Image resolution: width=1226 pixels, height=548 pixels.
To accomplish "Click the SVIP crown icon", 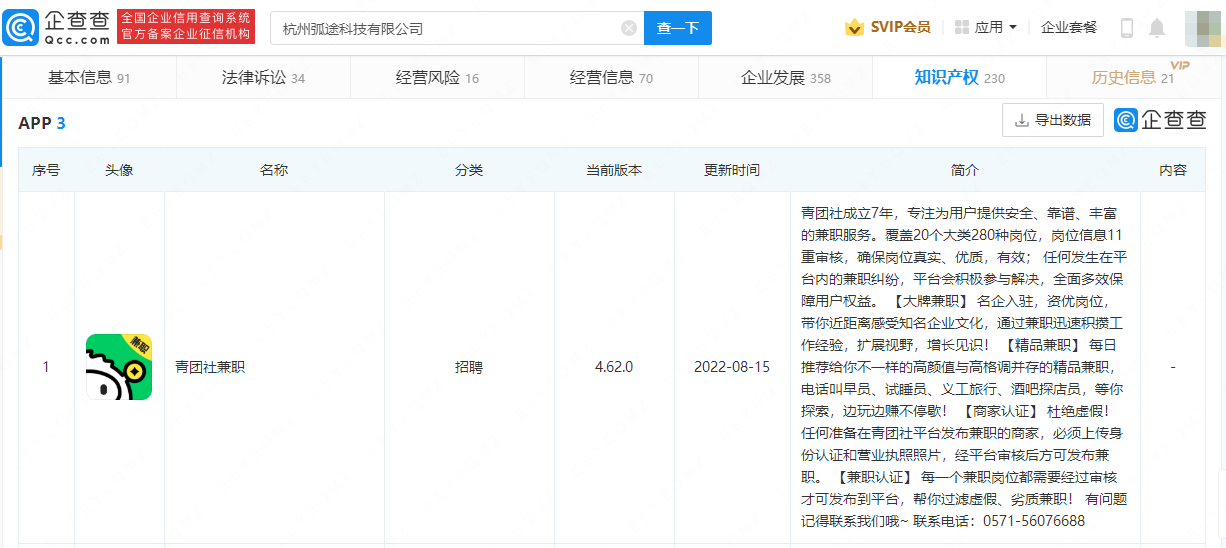I will point(854,27).
